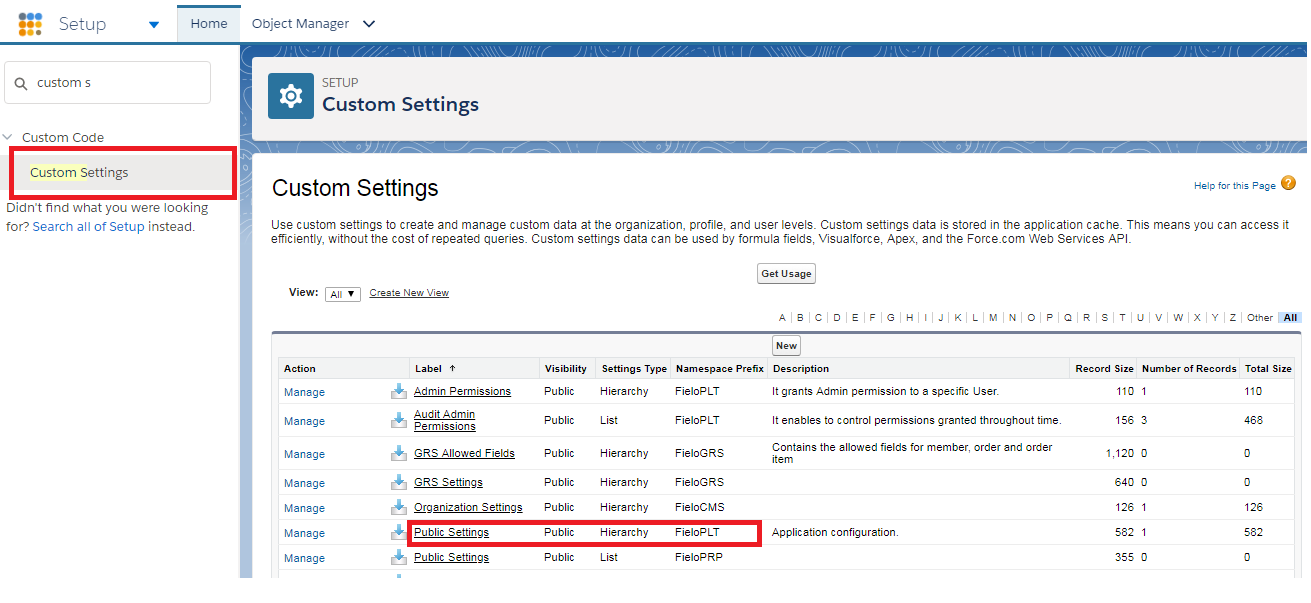Filter list by letter G
Viewport: 1311px width, 603px height.
pyautogui.click(x=891, y=318)
